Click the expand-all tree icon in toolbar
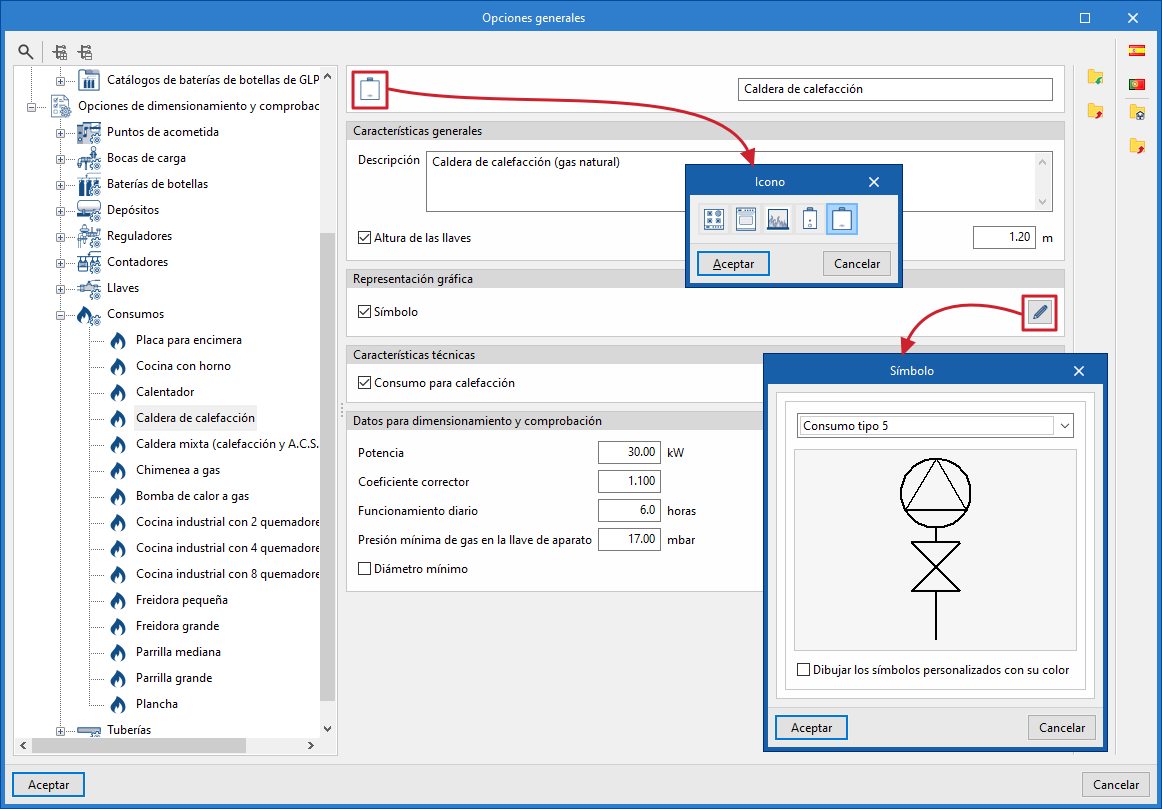The width and height of the screenshot is (1162, 809). point(61,52)
